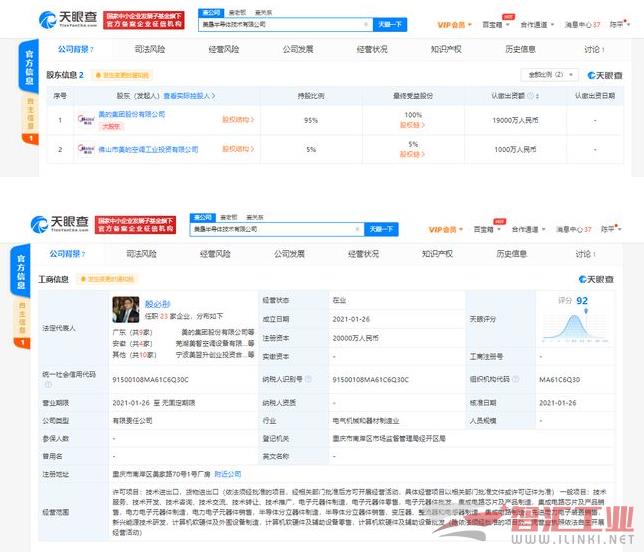
Task: Open the 自主信息 side tab beside the 工商信息 table
Action: pyautogui.click(x=22, y=324)
